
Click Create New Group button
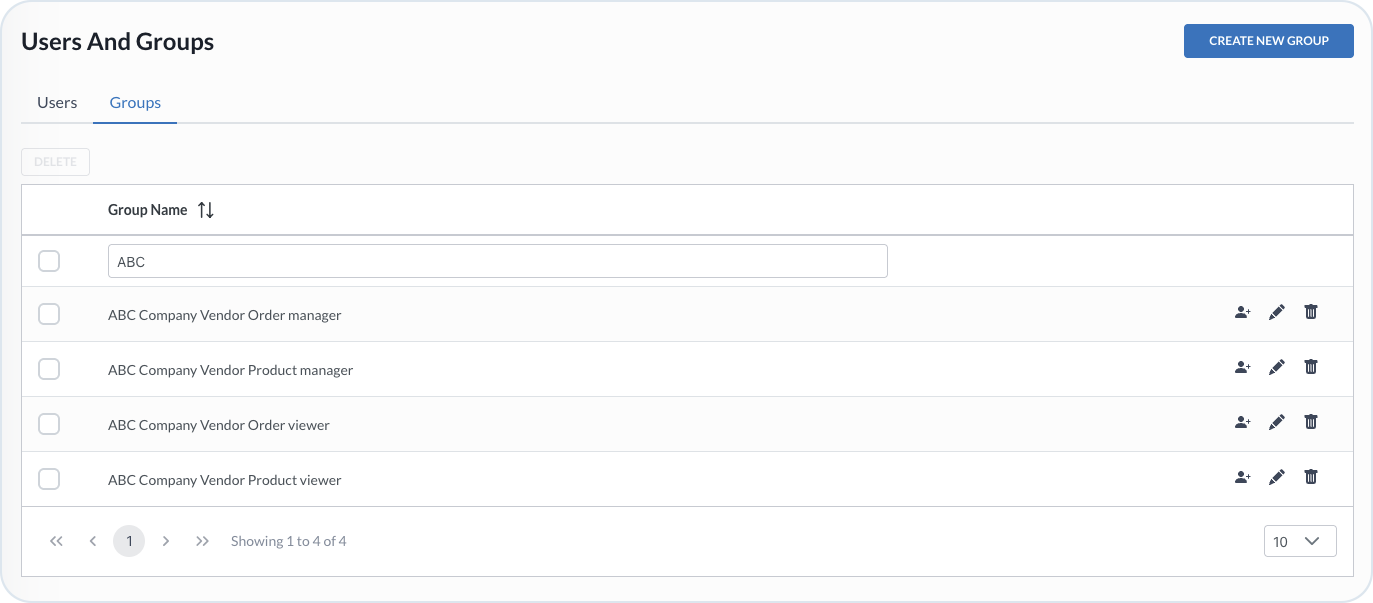pos(1268,41)
